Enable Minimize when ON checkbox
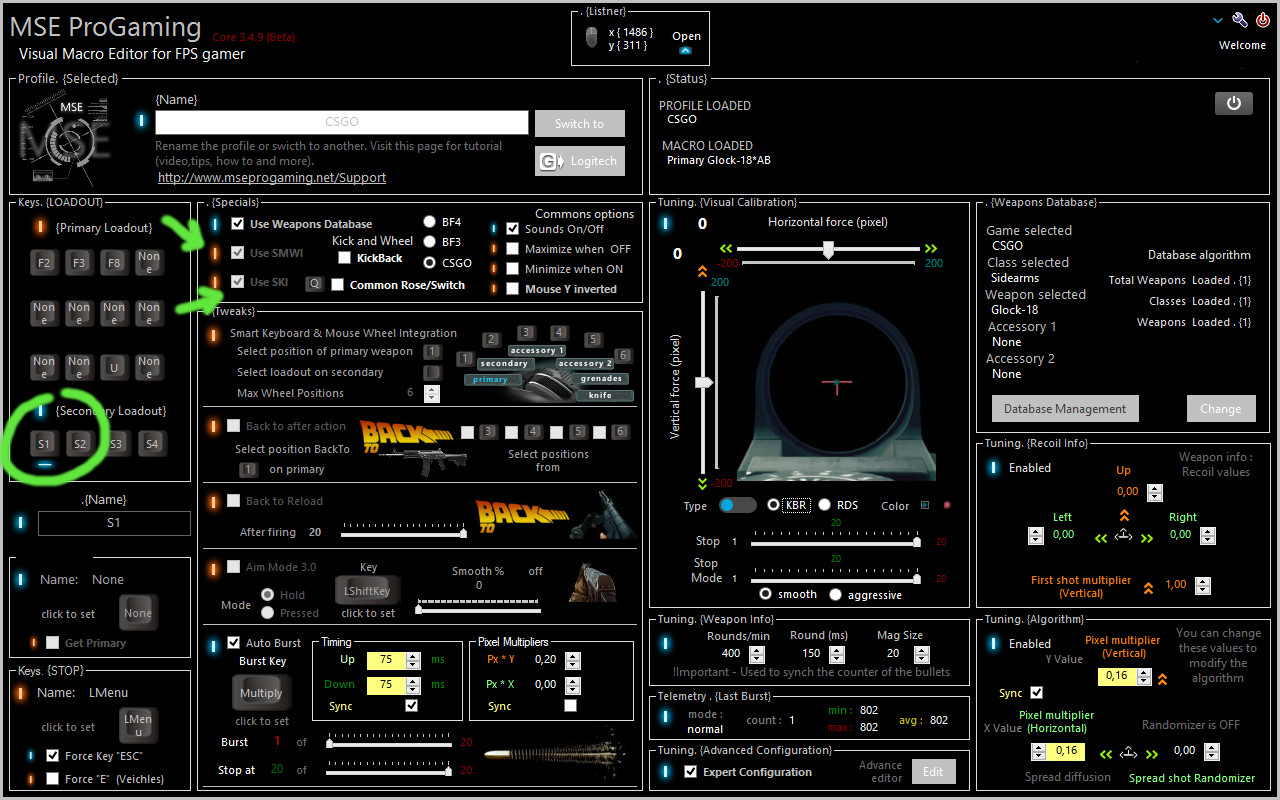Viewport: 1280px width, 800px height. pyautogui.click(x=513, y=269)
